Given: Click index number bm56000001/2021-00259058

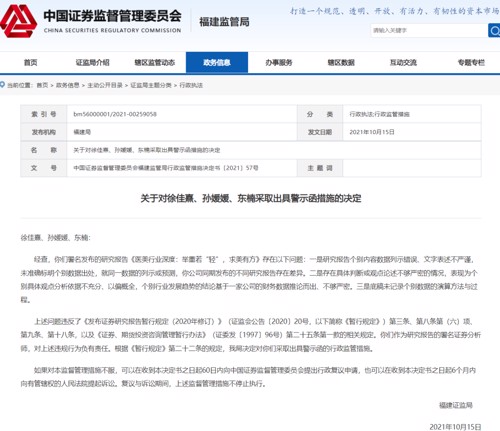Looking at the screenshot, I should 115,114.
